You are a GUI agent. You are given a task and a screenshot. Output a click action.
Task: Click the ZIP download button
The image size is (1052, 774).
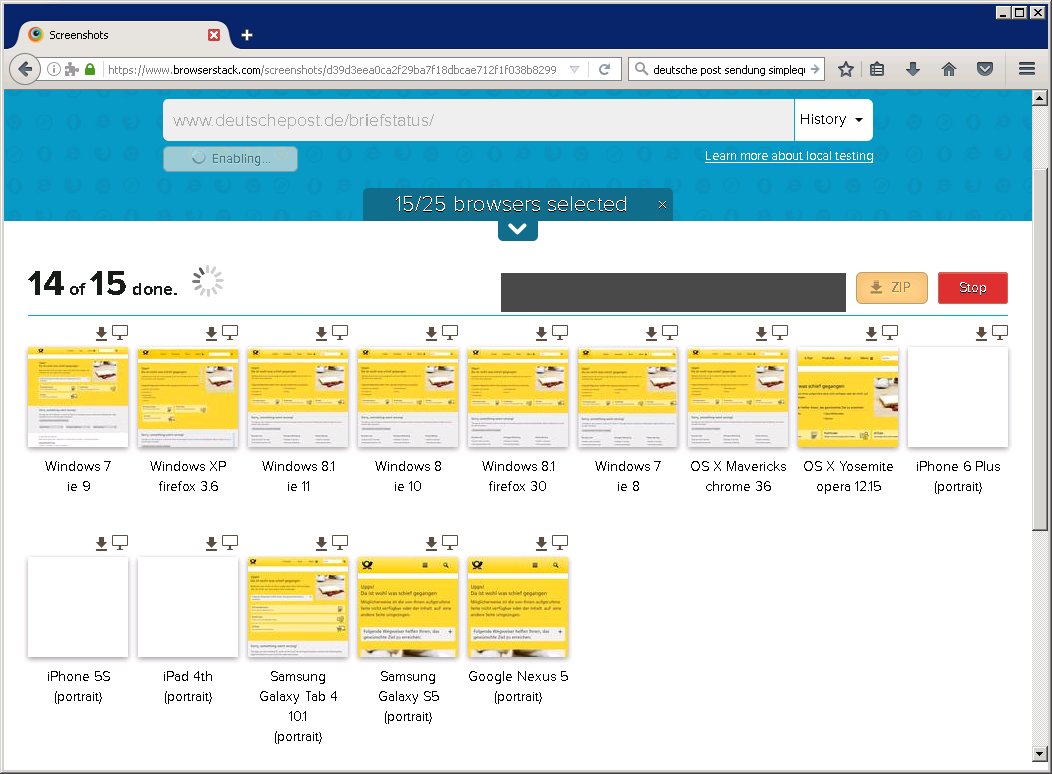(x=891, y=288)
